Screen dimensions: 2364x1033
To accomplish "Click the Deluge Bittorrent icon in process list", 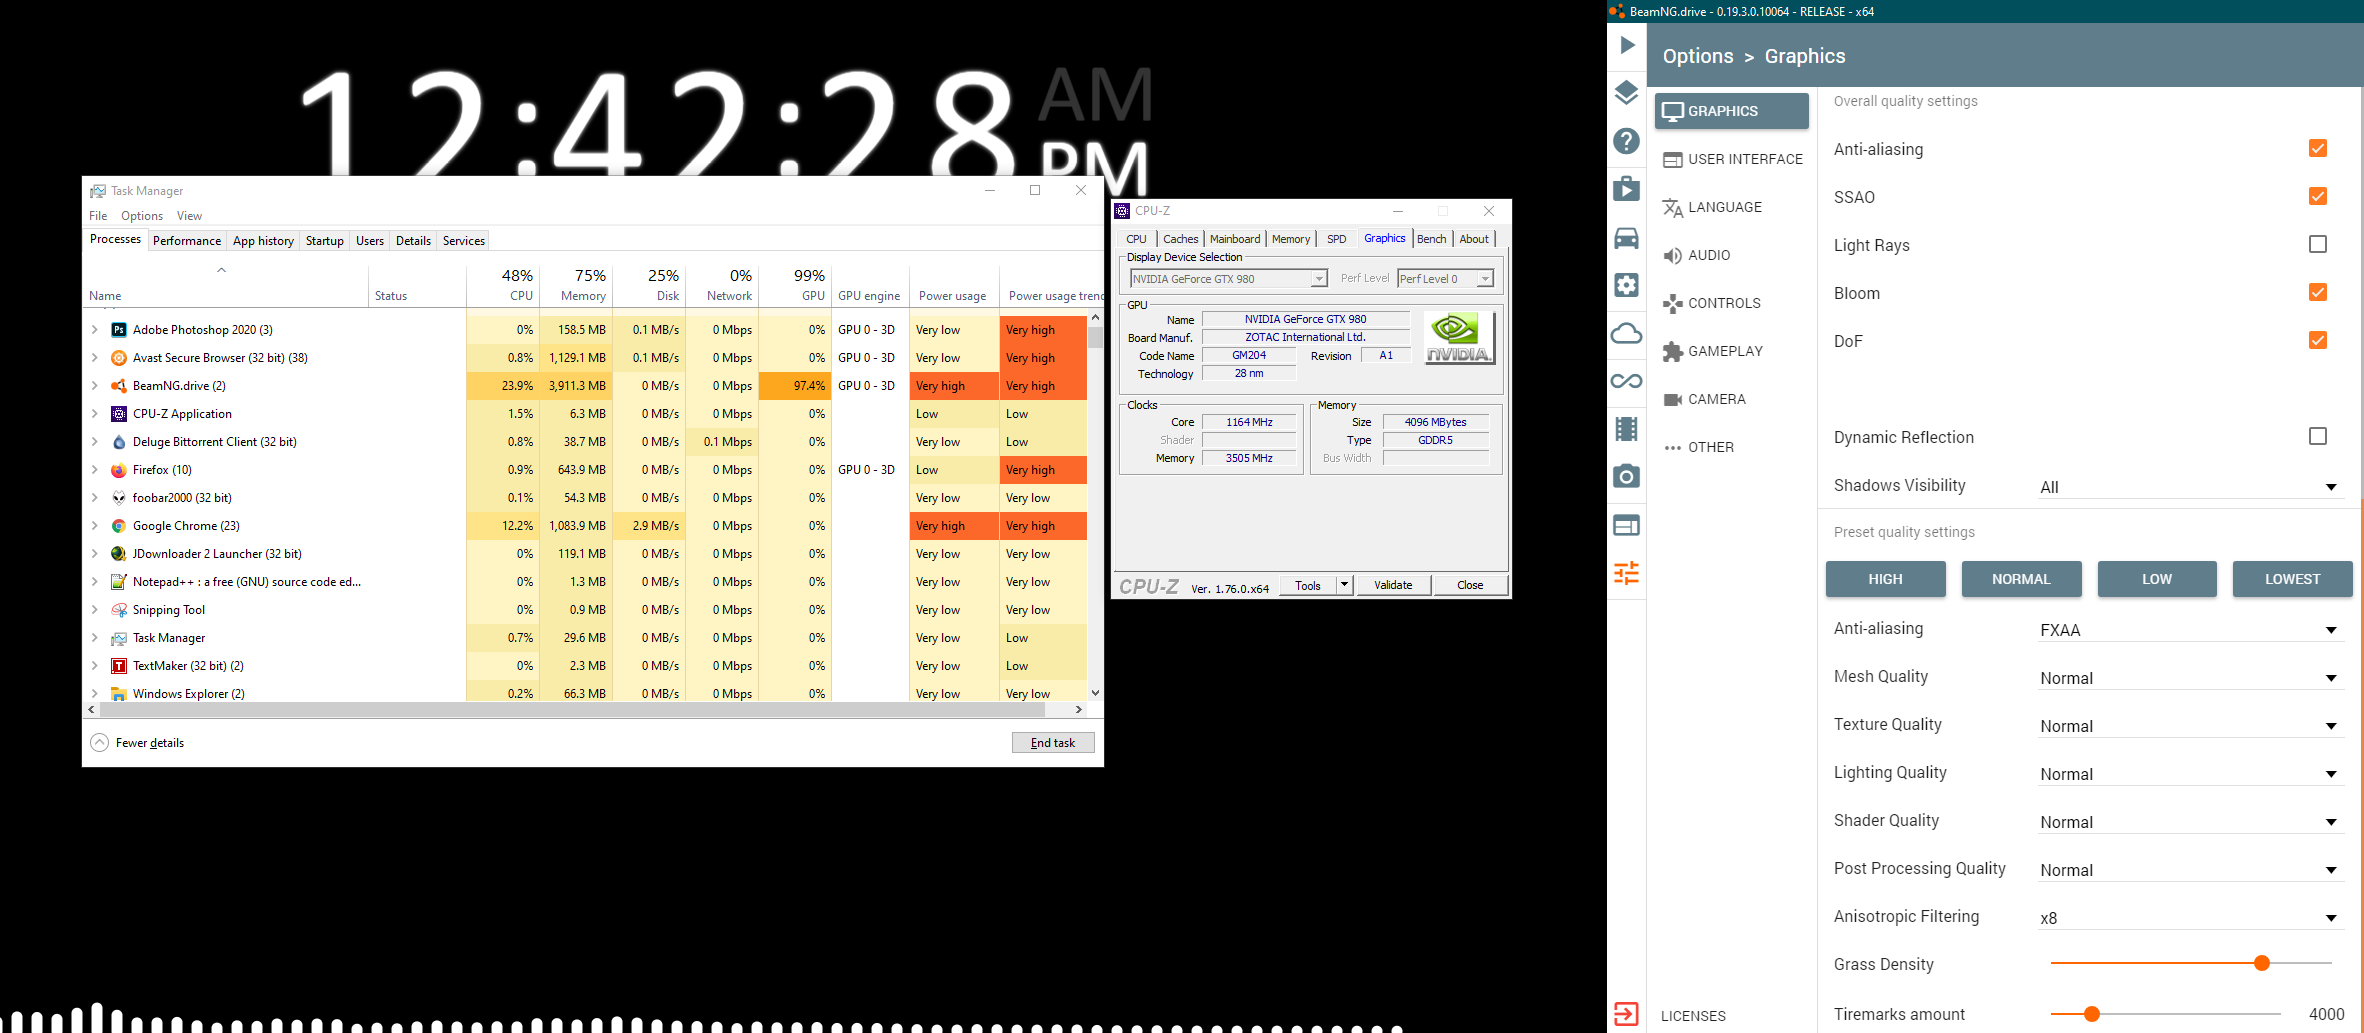I will [119, 442].
